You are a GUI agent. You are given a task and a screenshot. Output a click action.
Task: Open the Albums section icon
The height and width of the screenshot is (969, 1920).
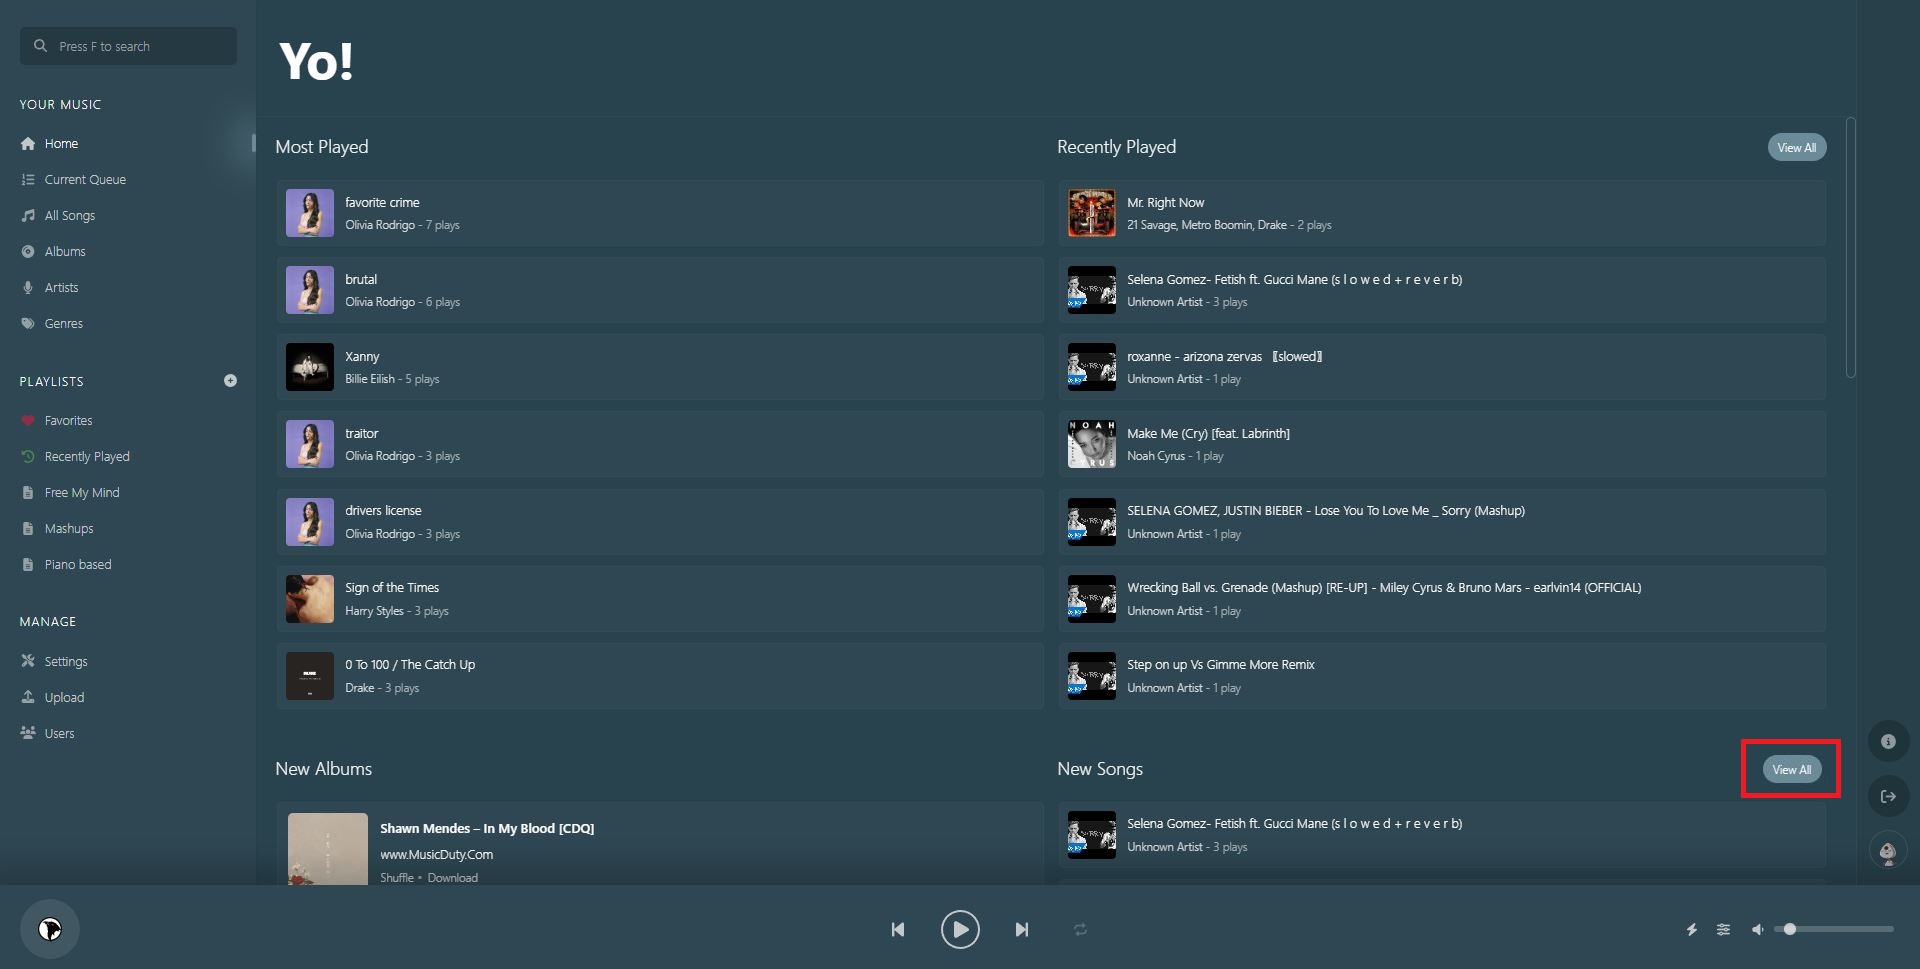pos(29,251)
